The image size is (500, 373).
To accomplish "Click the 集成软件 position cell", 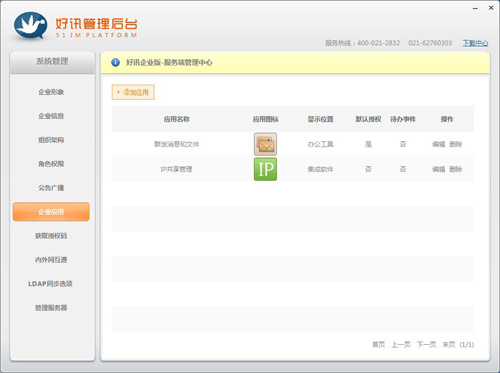I will [x=320, y=169].
